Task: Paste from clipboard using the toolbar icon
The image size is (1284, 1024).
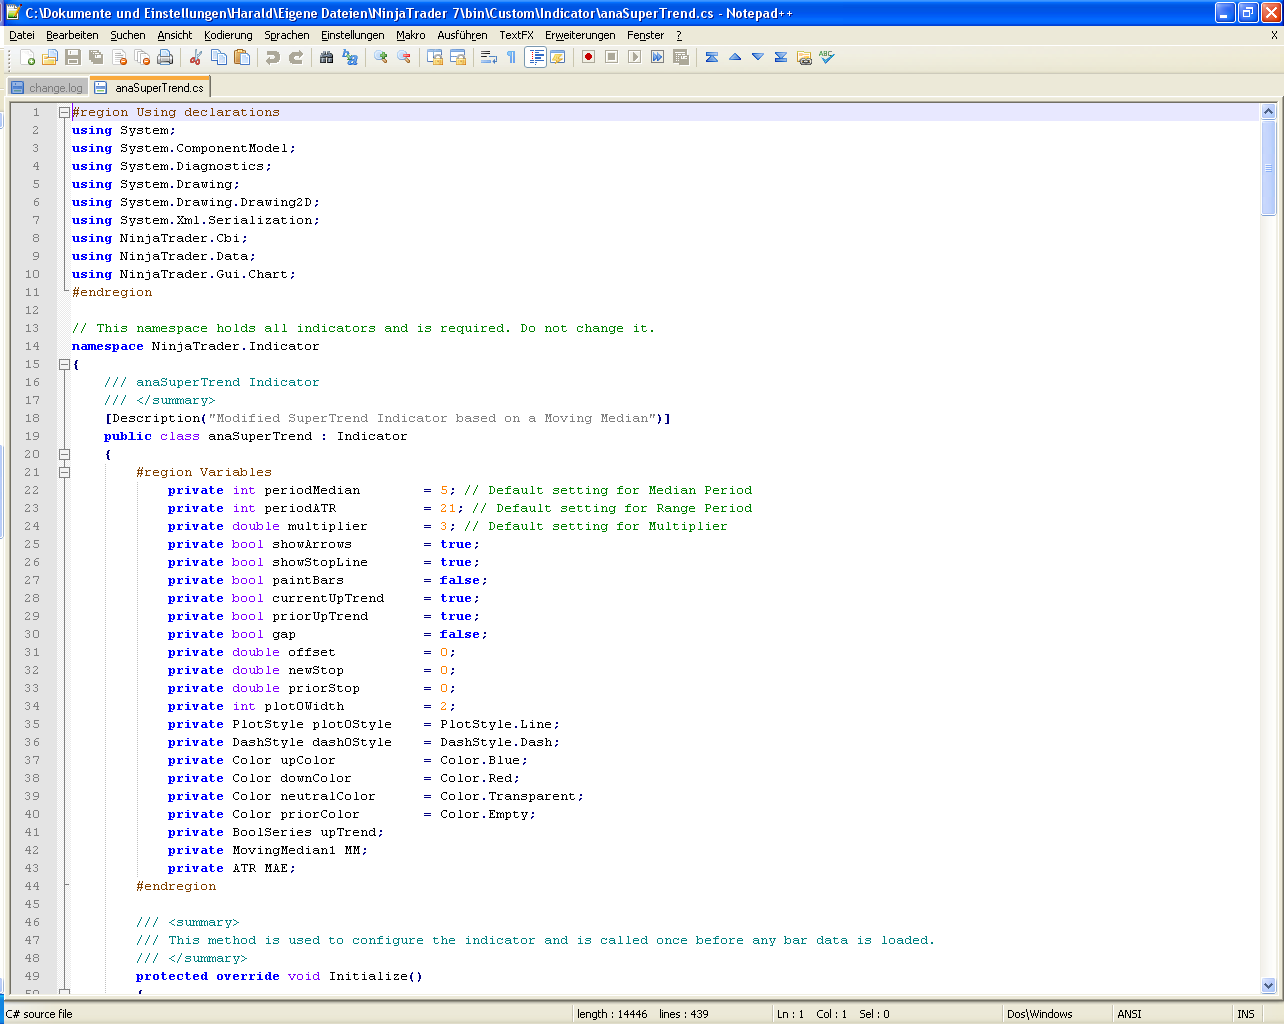Action: [242, 57]
